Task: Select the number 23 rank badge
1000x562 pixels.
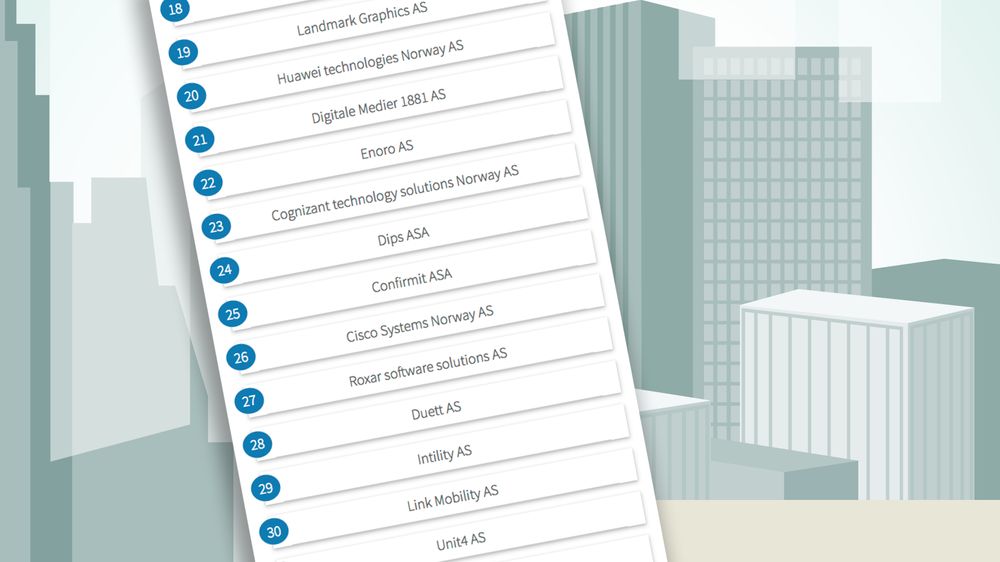Action: (216, 226)
